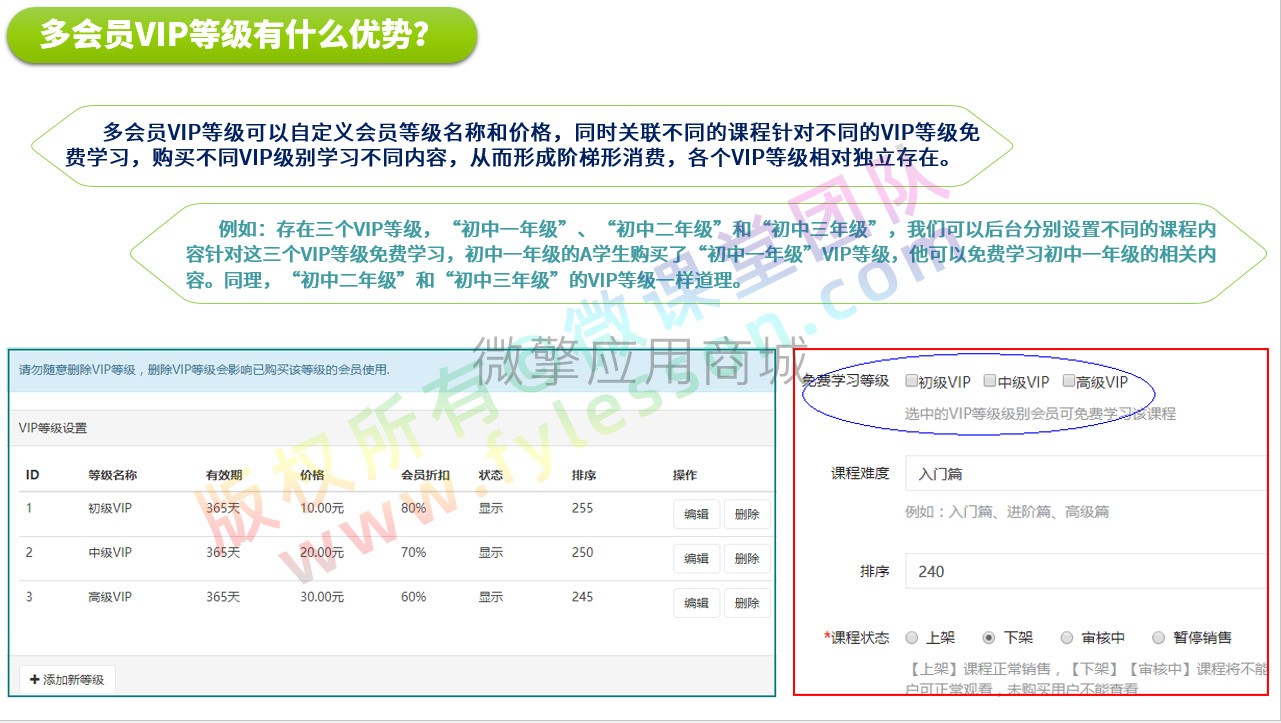
Task: Click the 操作 column header
Action: point(685,475)
